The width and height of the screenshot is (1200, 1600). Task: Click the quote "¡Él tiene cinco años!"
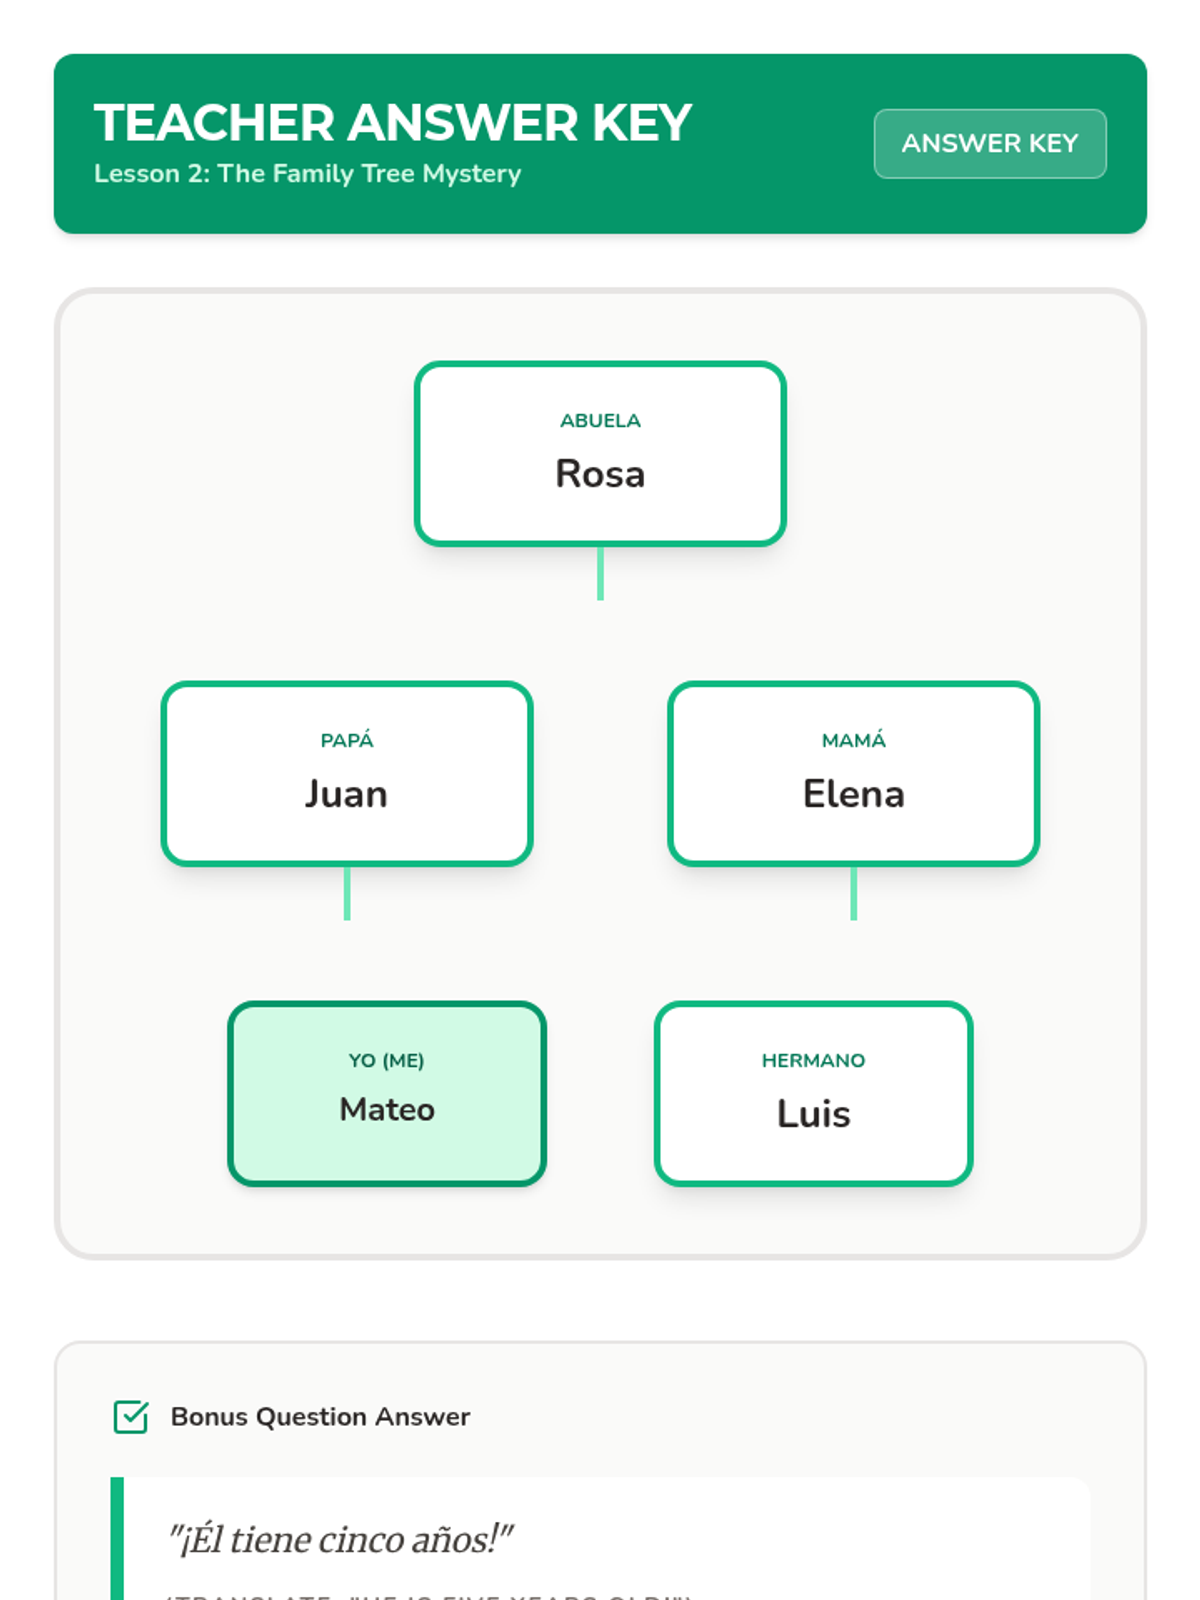point(340,1539)
